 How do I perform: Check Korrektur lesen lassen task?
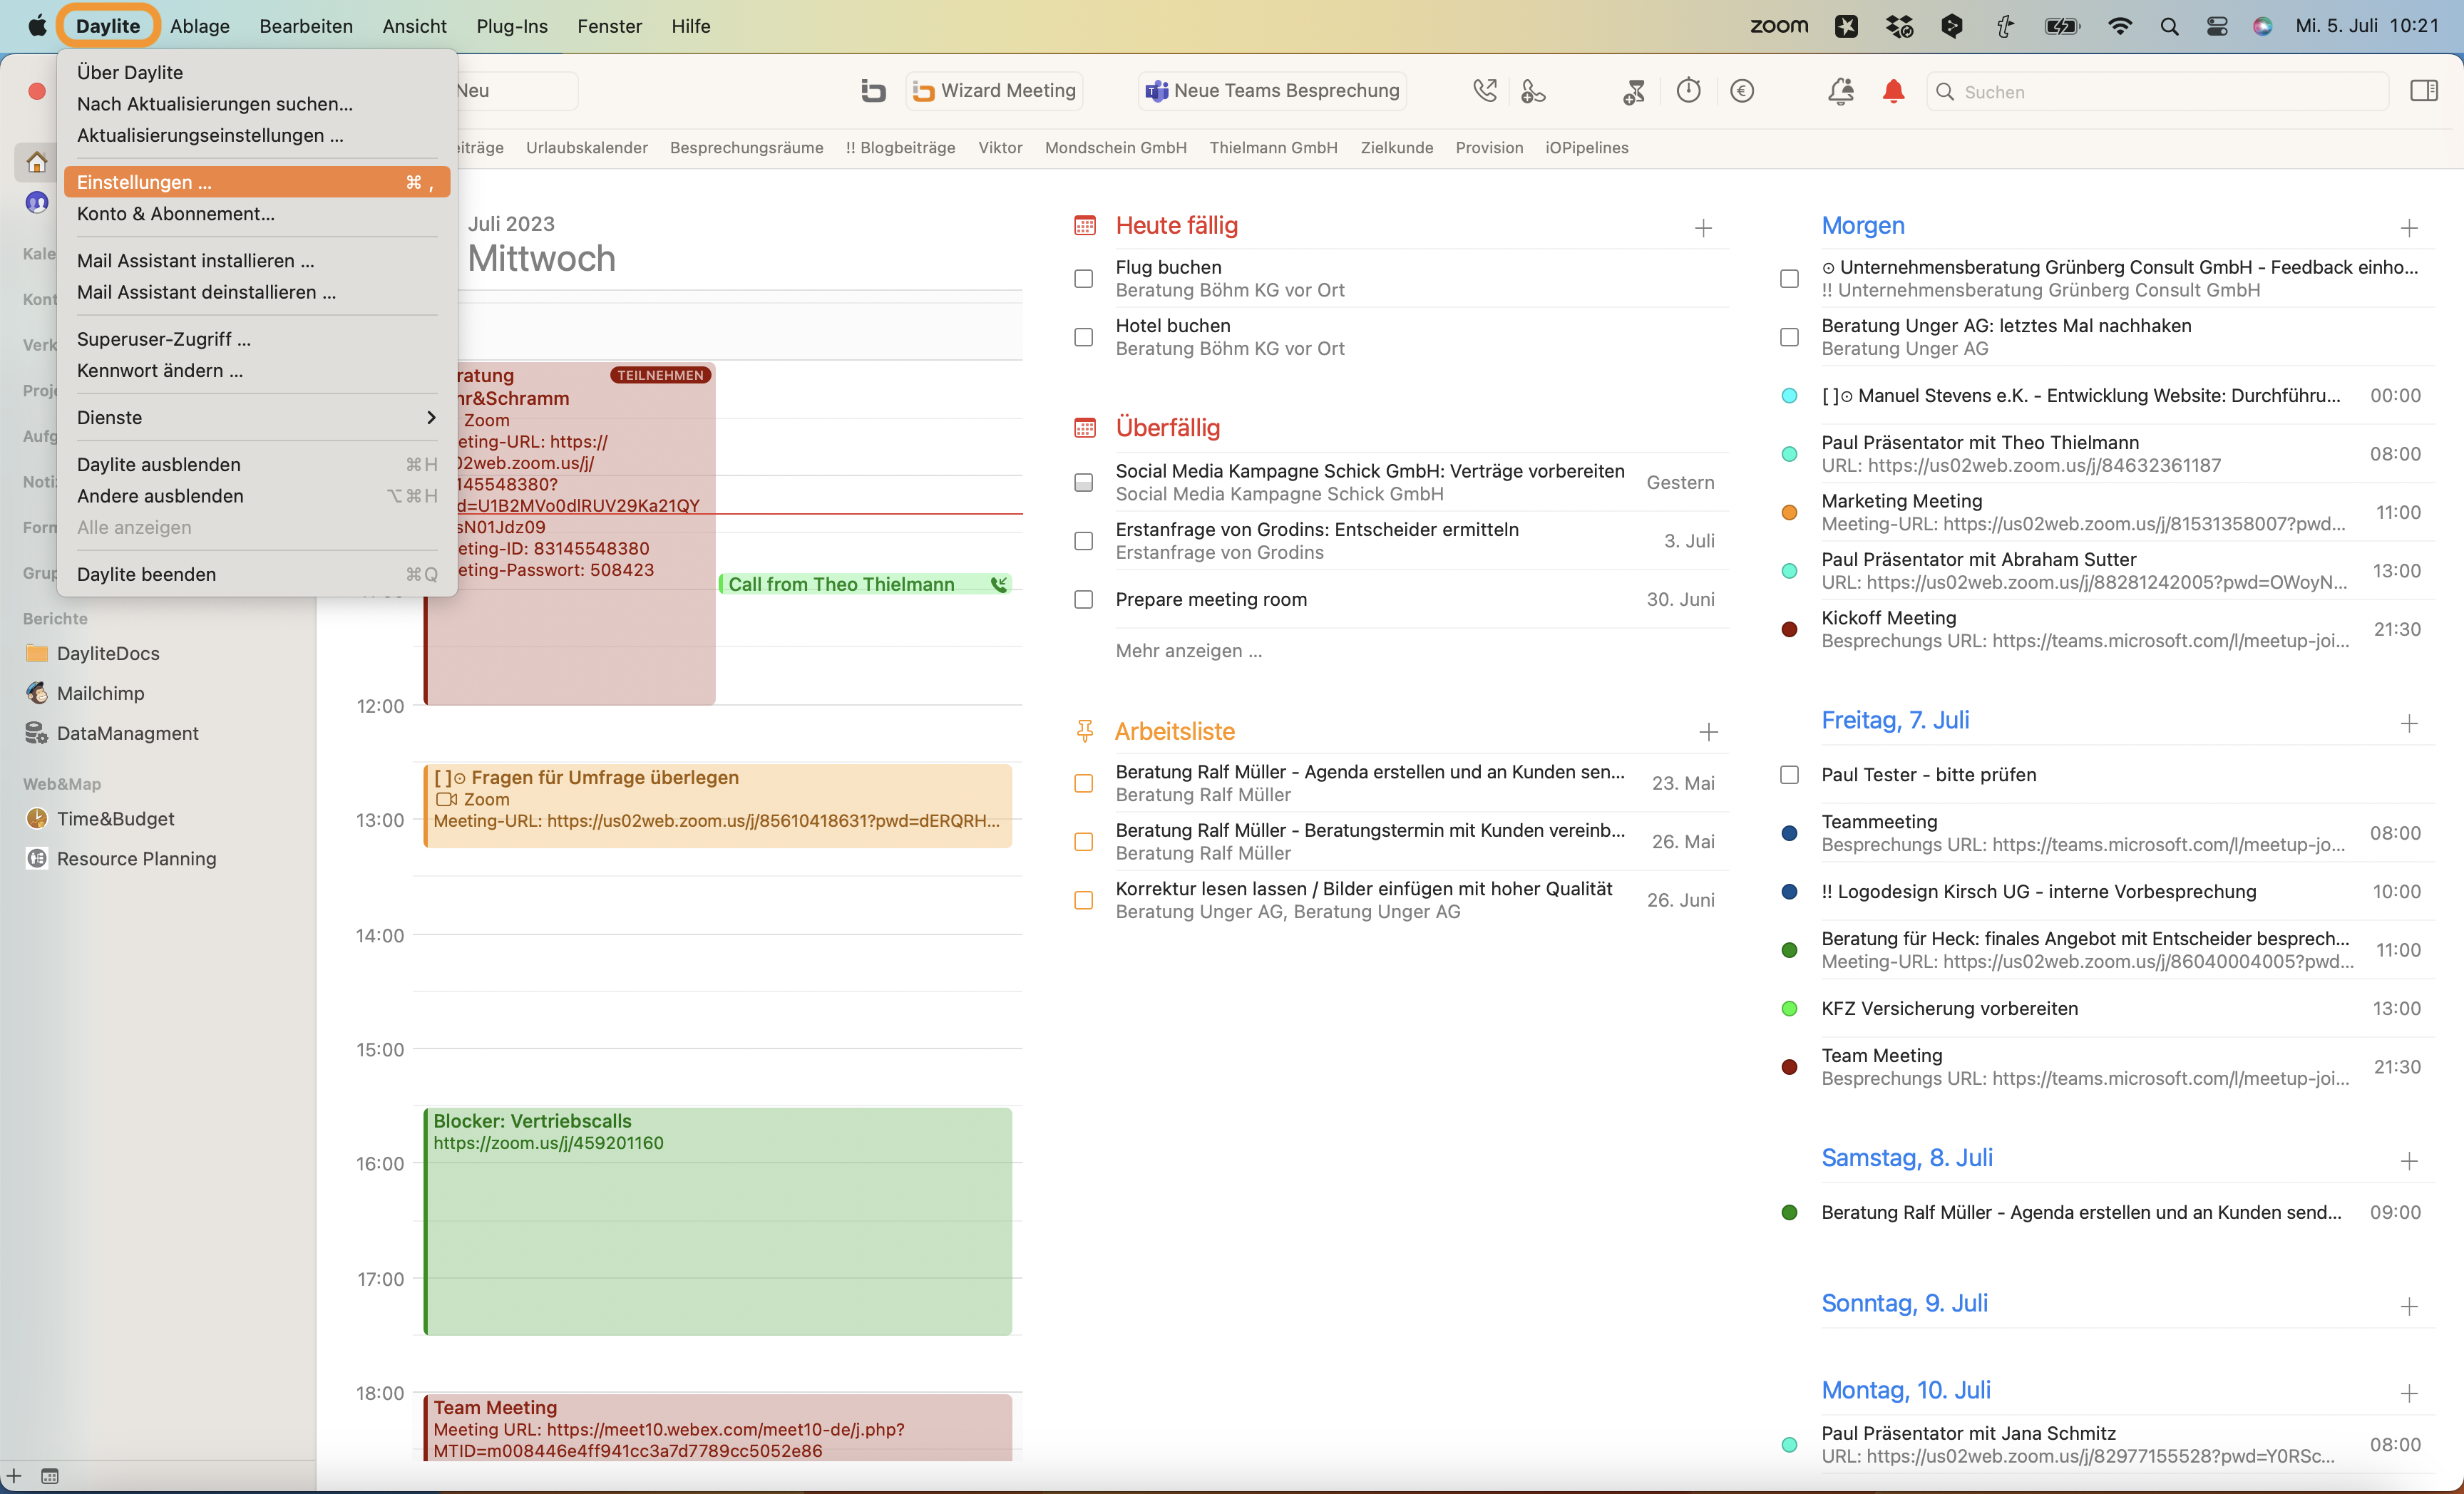[x=1083, y=900]
